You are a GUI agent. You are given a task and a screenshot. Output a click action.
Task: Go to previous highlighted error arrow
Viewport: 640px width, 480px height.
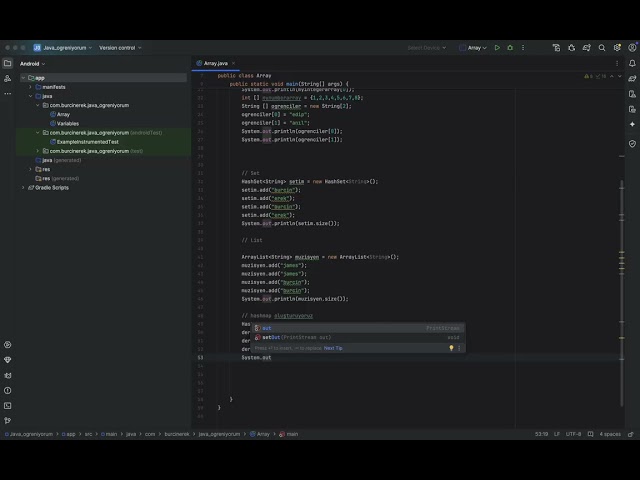pos(611,76)
